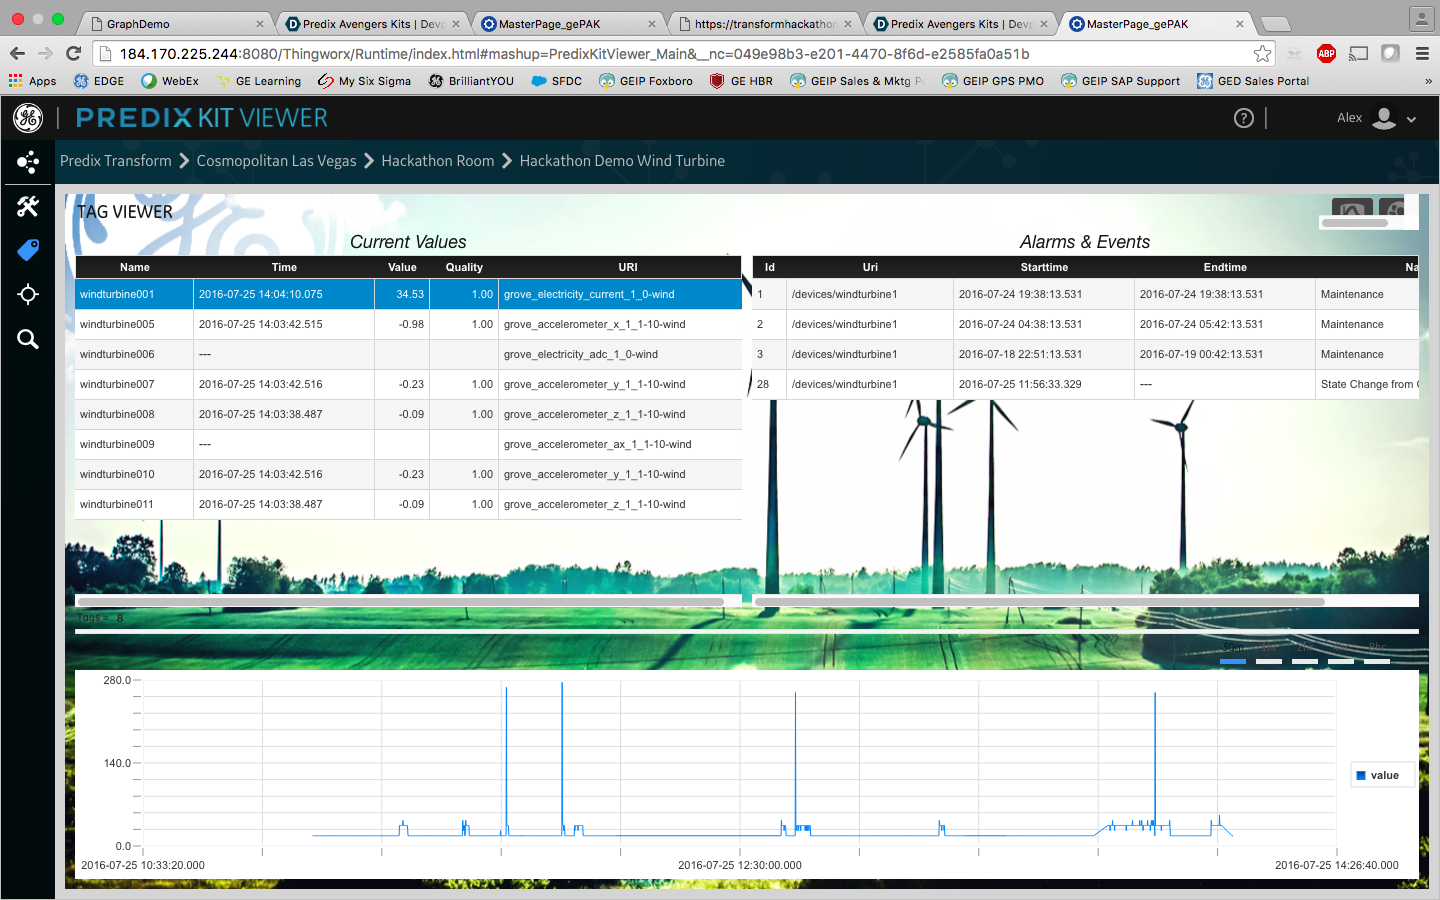The width and height of the screenshot is (1440, 900).
Task: Sort Current Values by Name column header
Action: click(134, 267)
